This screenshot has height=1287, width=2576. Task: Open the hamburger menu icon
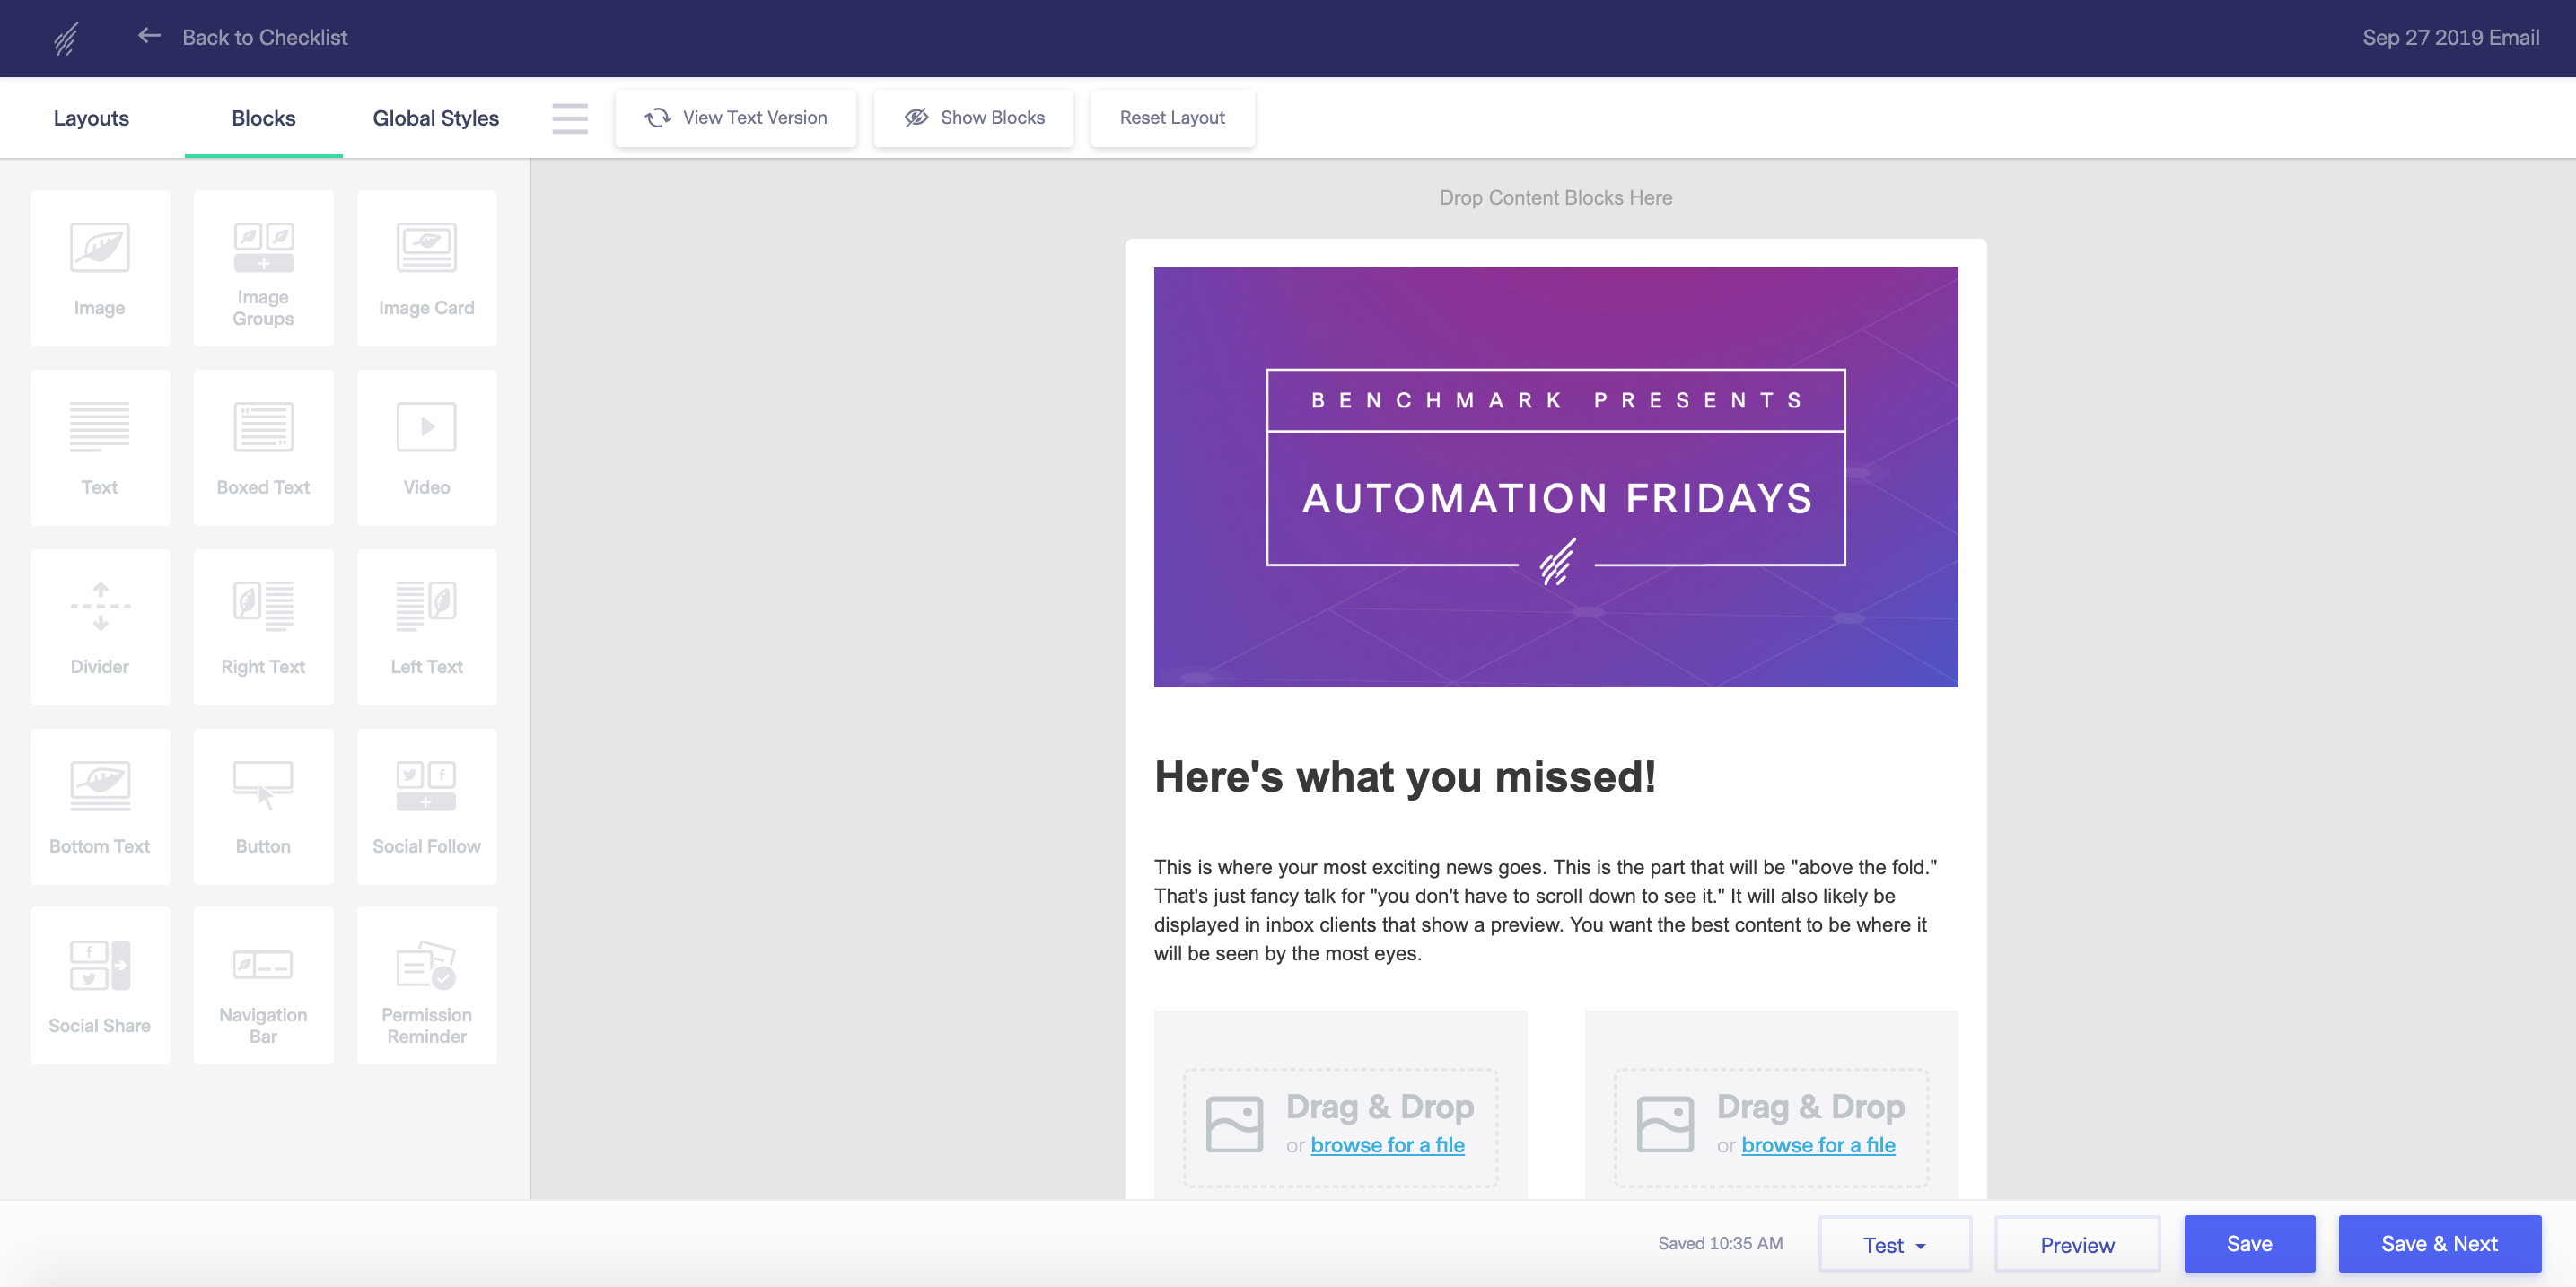570,118
